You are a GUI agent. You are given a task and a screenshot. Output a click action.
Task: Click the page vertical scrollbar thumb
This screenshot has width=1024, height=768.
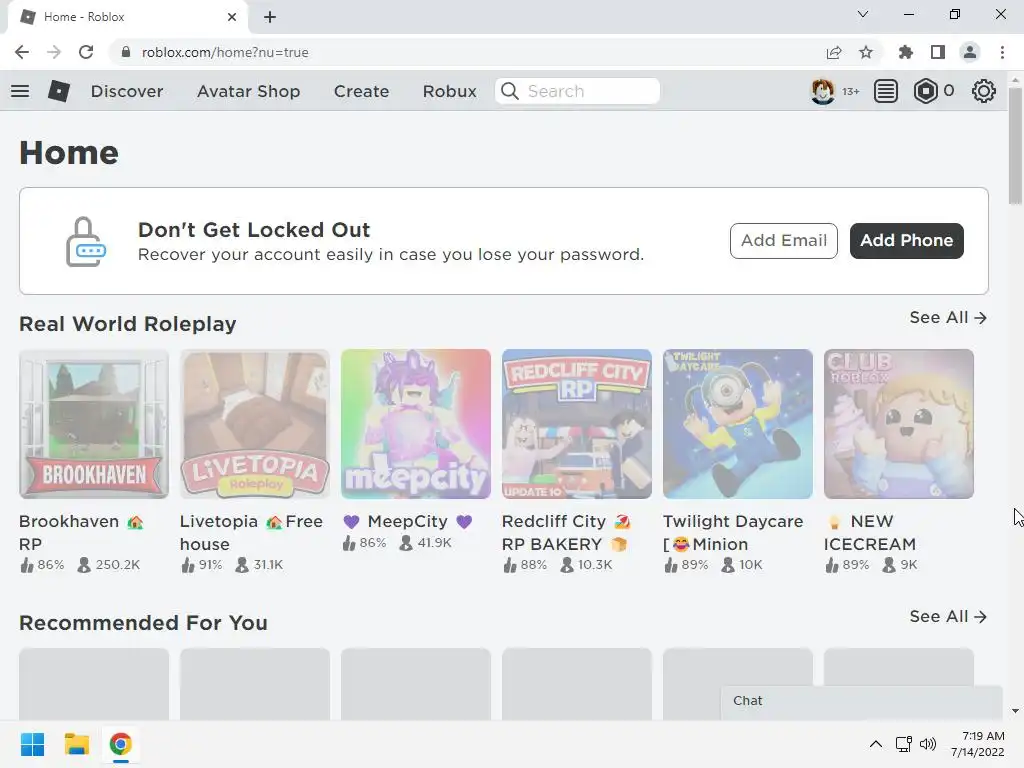1015,146
